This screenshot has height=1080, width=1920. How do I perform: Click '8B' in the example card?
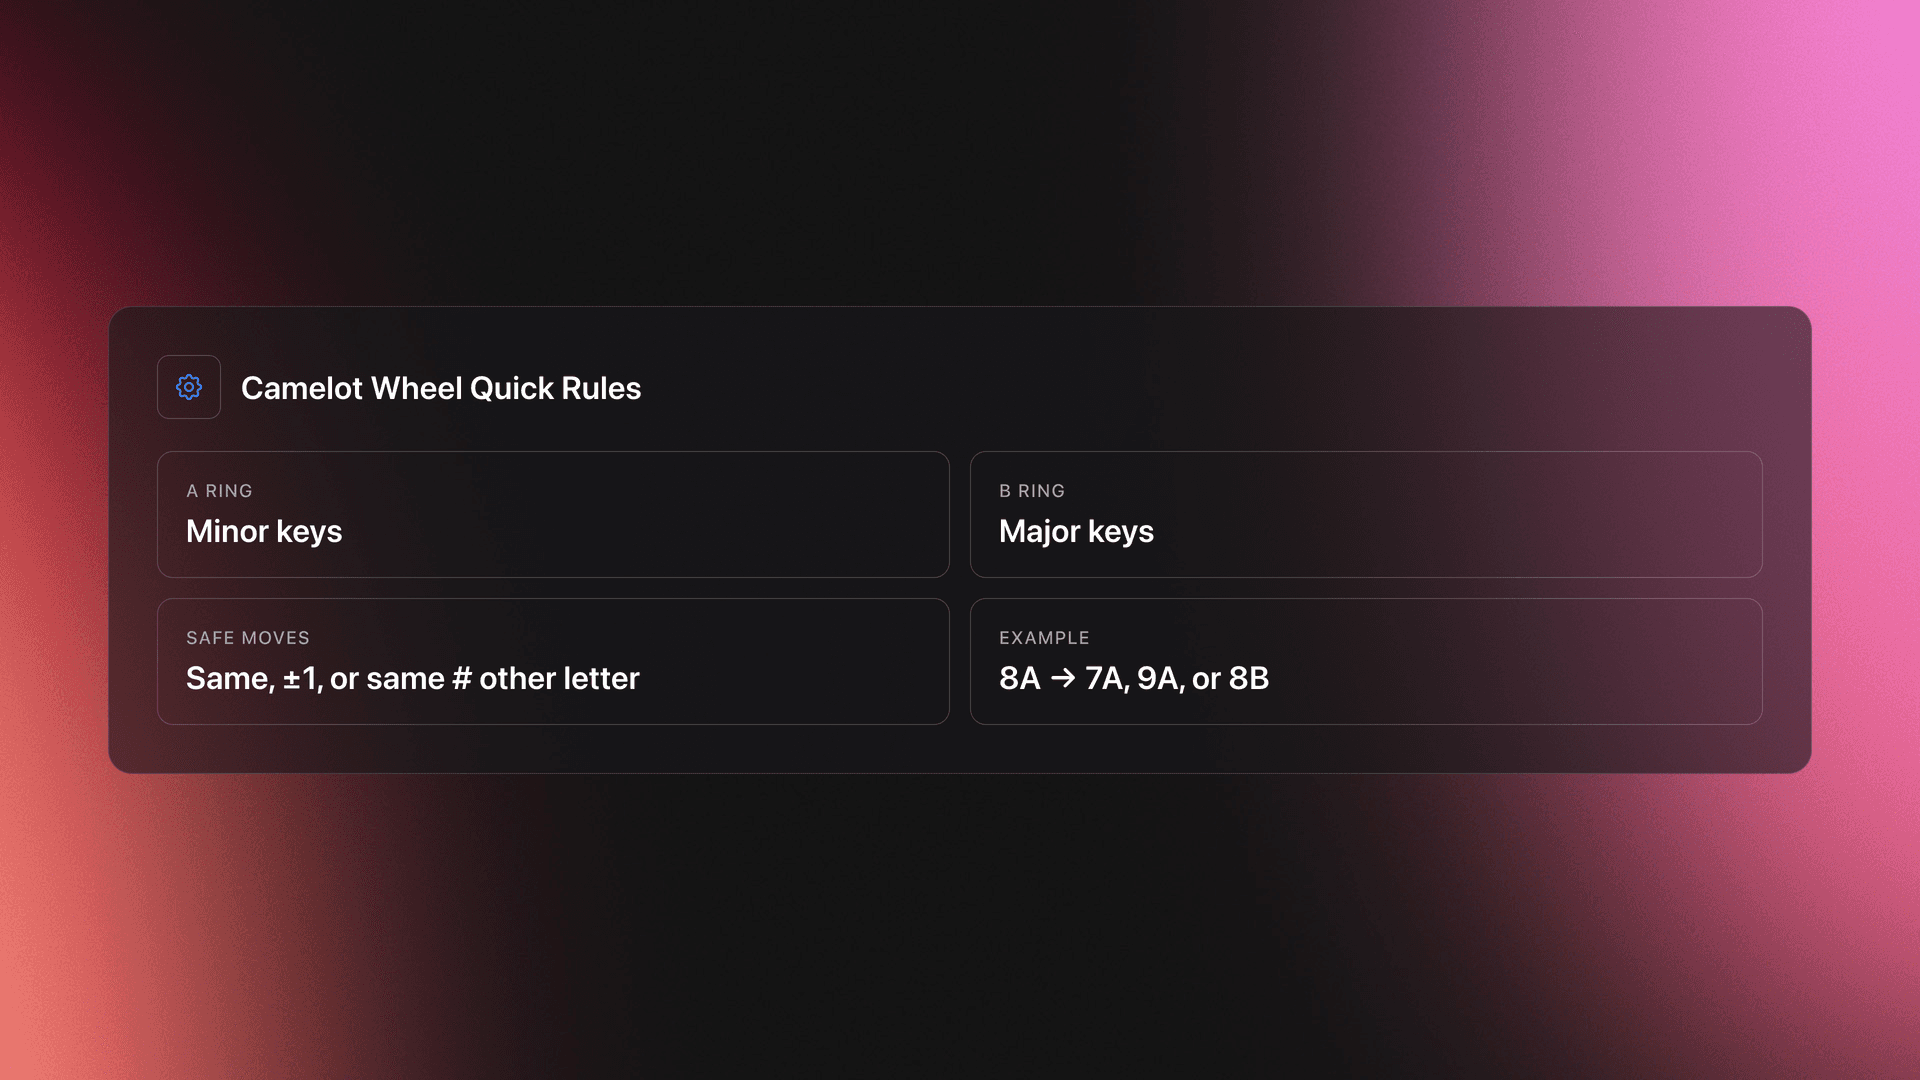tap(1248, 678)
